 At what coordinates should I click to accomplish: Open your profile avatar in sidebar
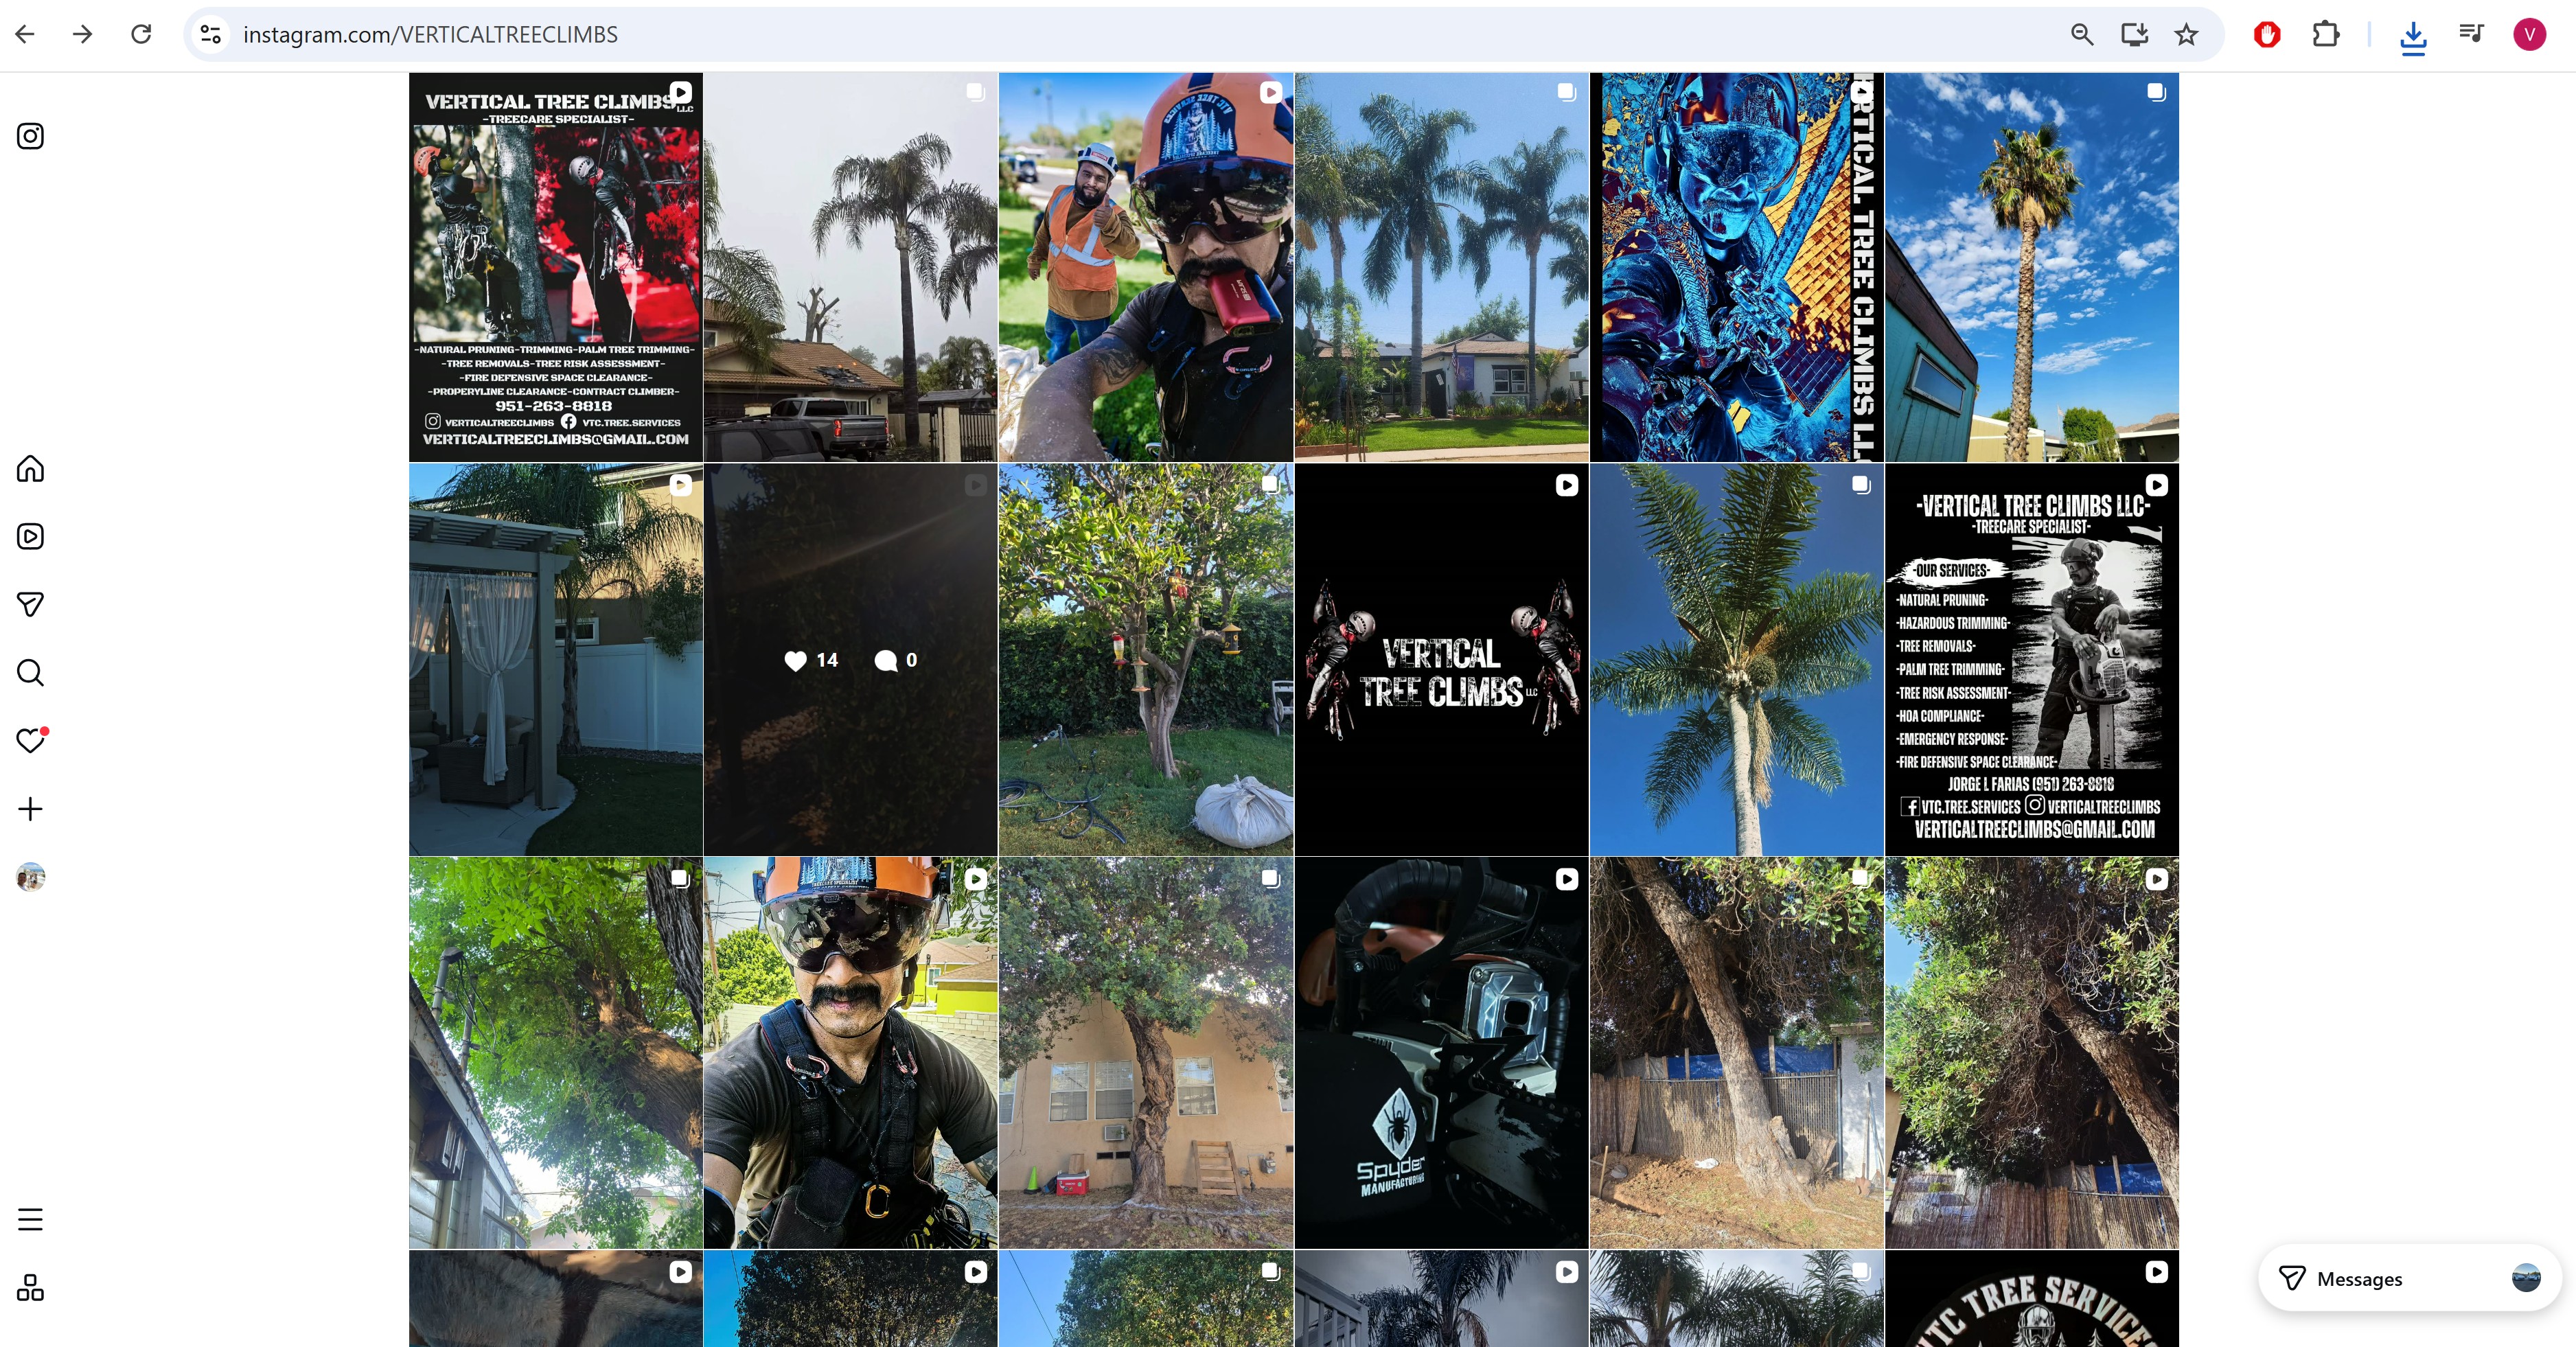click(x=31, y=877)
